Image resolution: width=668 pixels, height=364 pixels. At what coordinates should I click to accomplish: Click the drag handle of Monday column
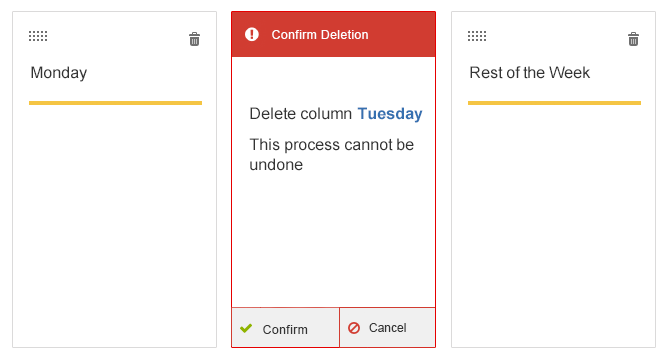pos(38,36)
